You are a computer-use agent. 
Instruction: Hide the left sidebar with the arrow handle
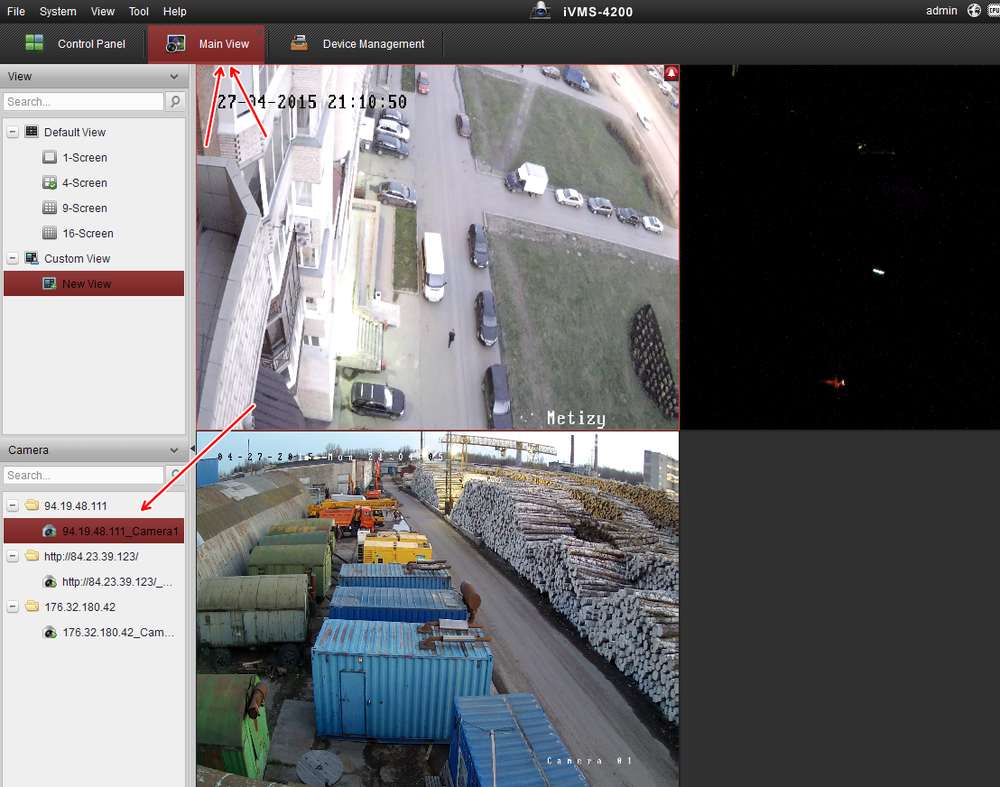192,450
